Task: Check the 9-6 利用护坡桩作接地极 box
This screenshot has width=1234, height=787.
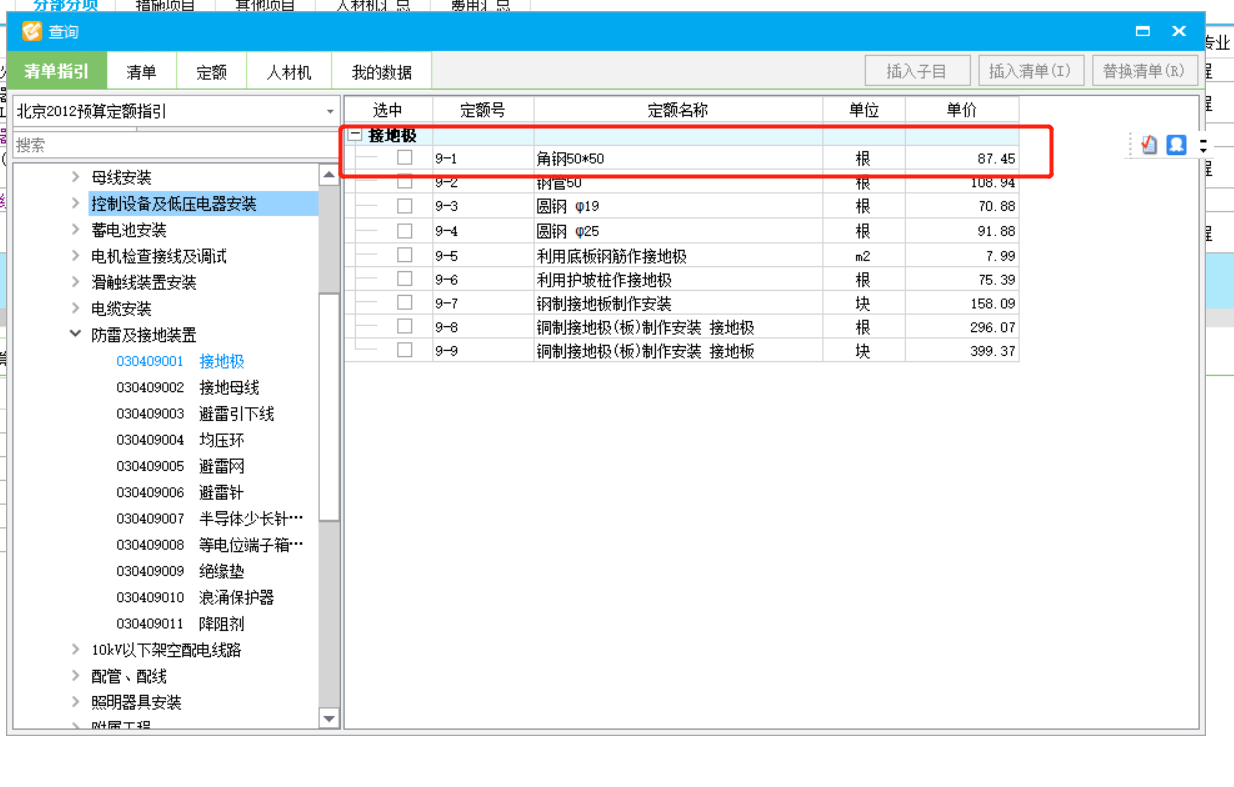Action: [404, 278]
